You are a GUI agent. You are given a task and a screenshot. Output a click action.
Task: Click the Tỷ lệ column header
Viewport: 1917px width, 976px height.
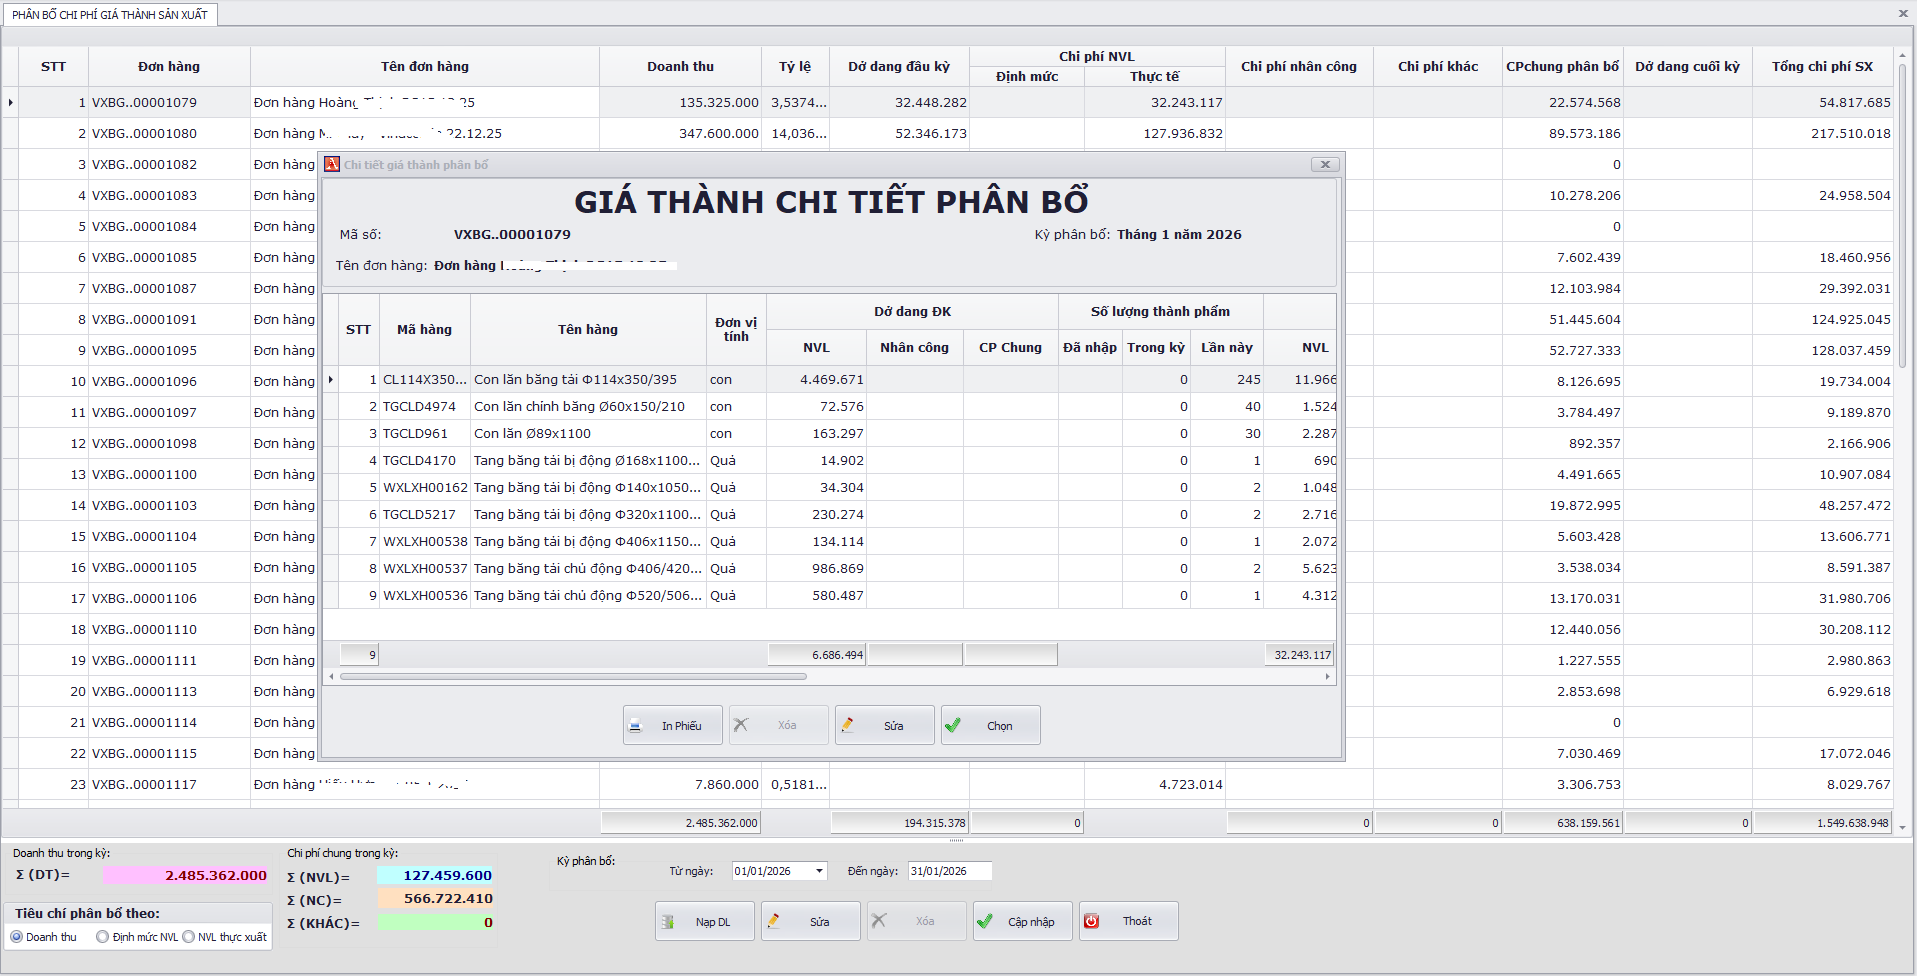pos(795,67)
